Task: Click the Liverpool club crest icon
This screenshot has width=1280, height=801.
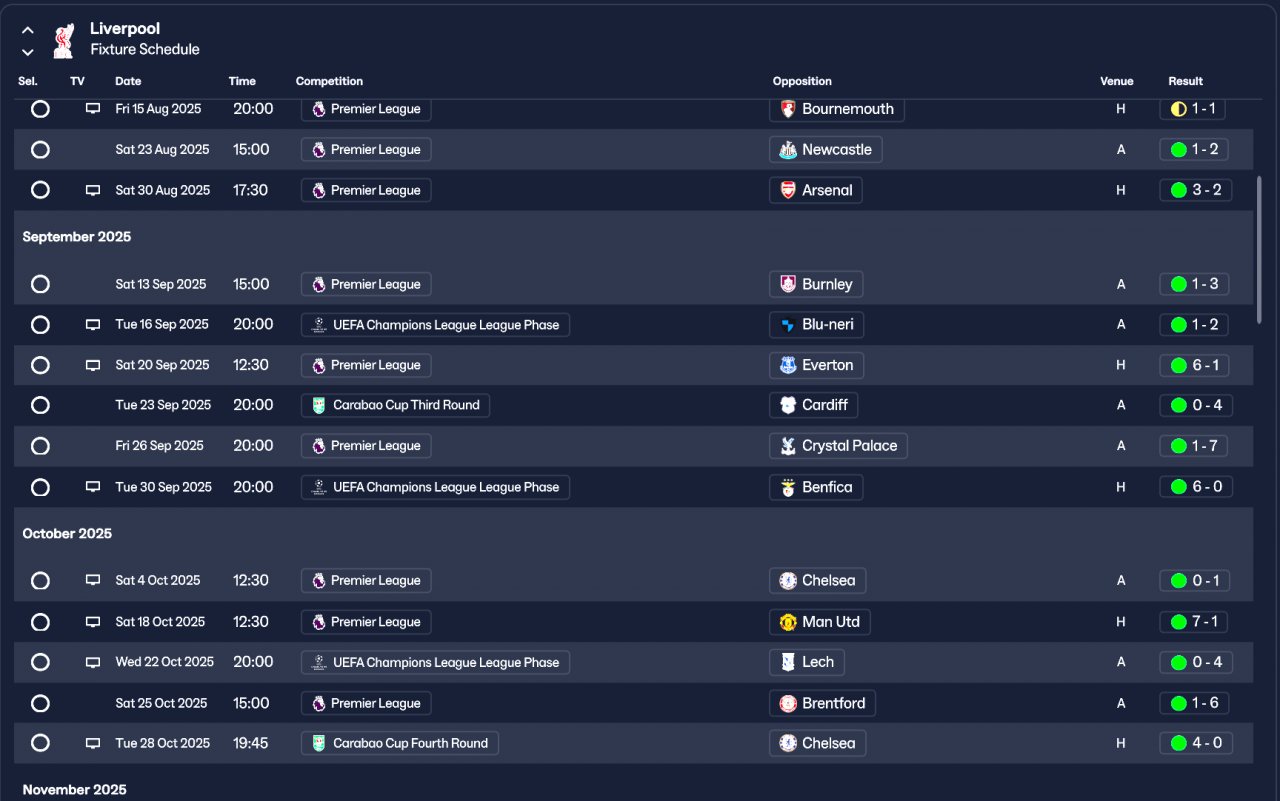Action: coord(63,40)
